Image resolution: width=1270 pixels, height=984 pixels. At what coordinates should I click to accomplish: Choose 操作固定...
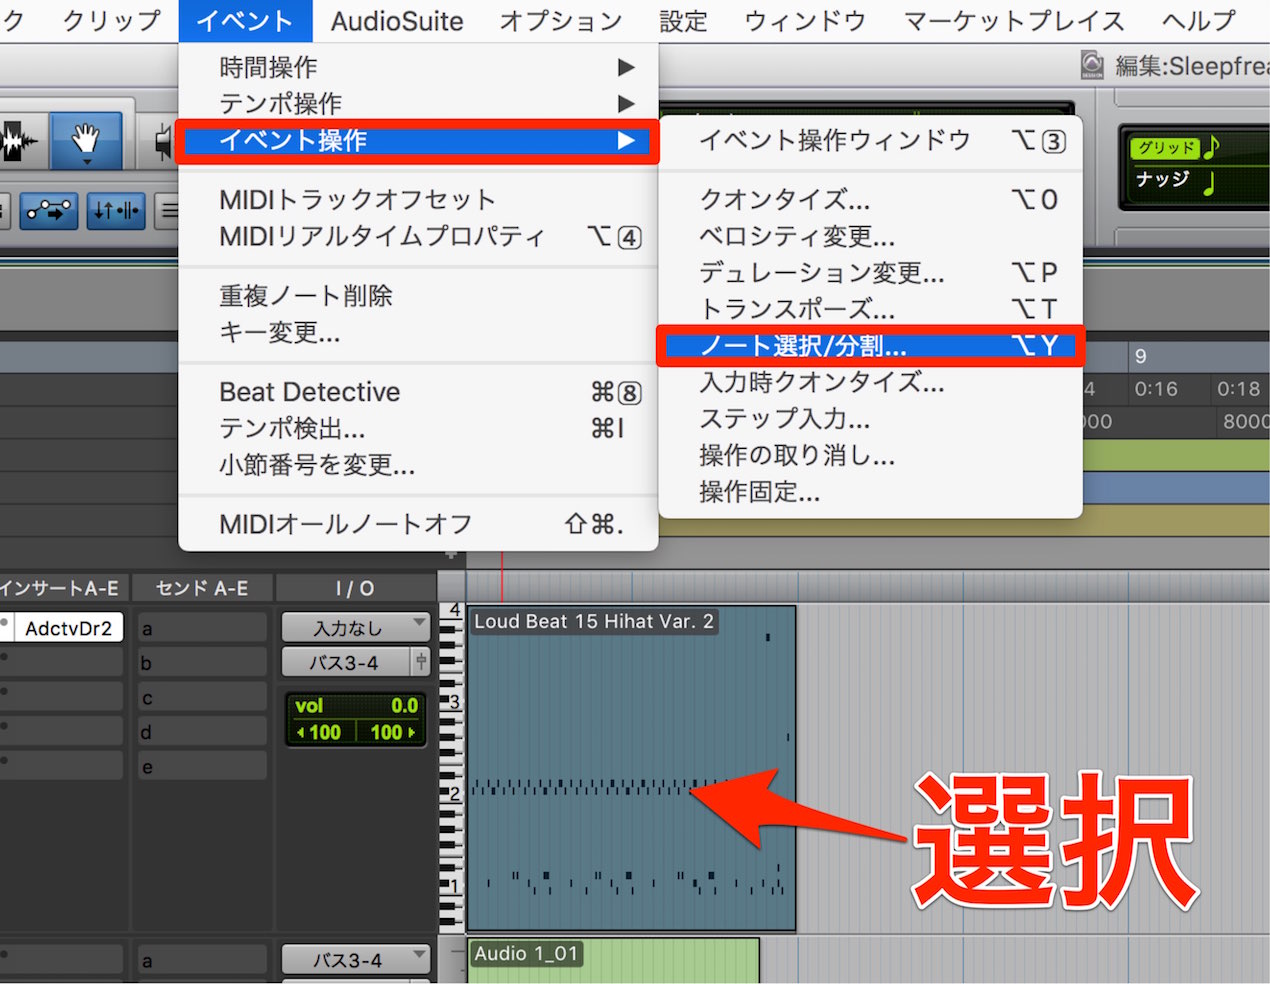coord(870,492)
